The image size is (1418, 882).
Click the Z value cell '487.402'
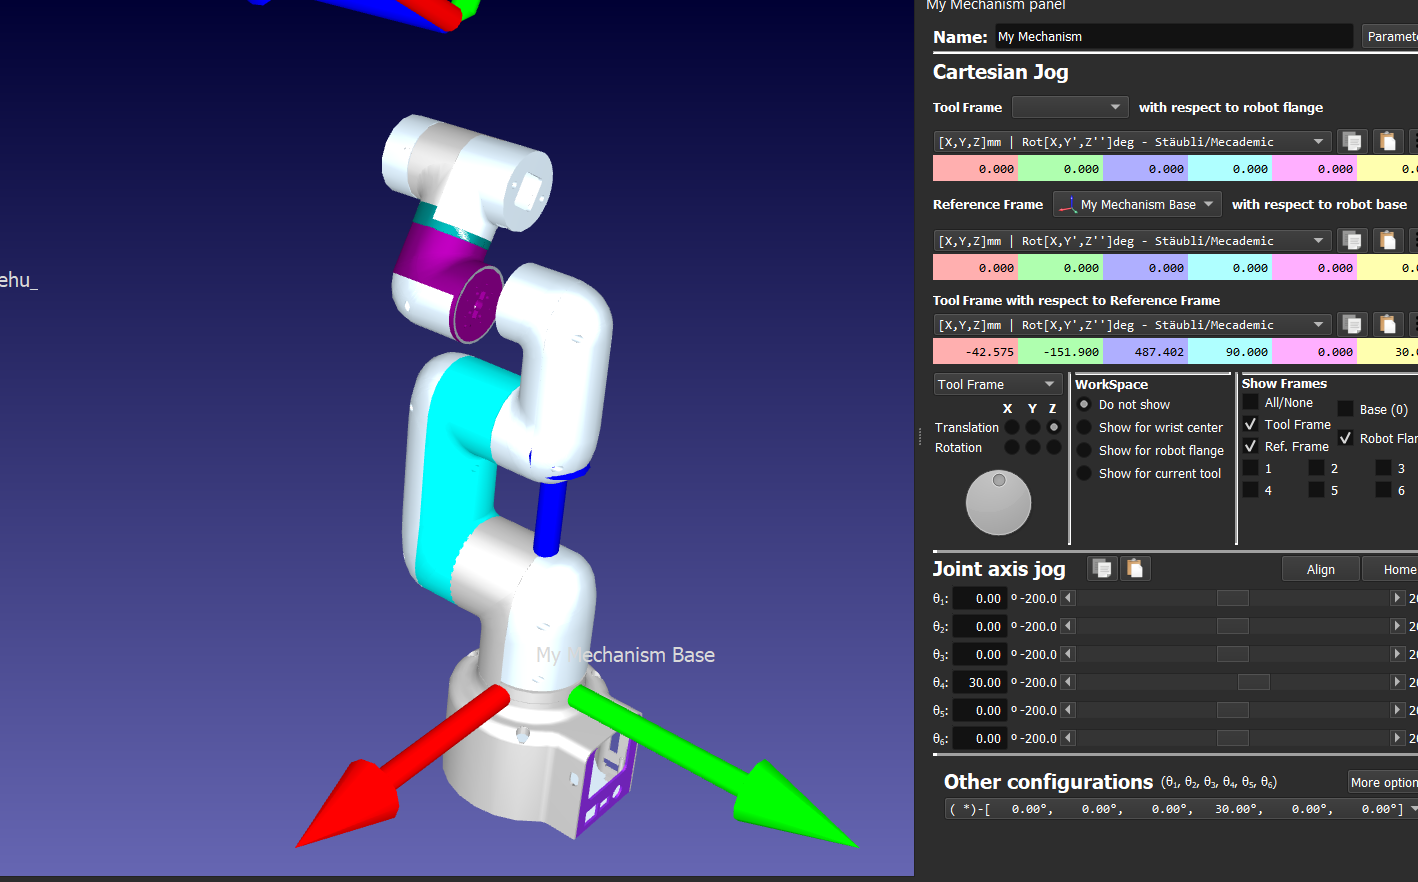(1145, 351)
